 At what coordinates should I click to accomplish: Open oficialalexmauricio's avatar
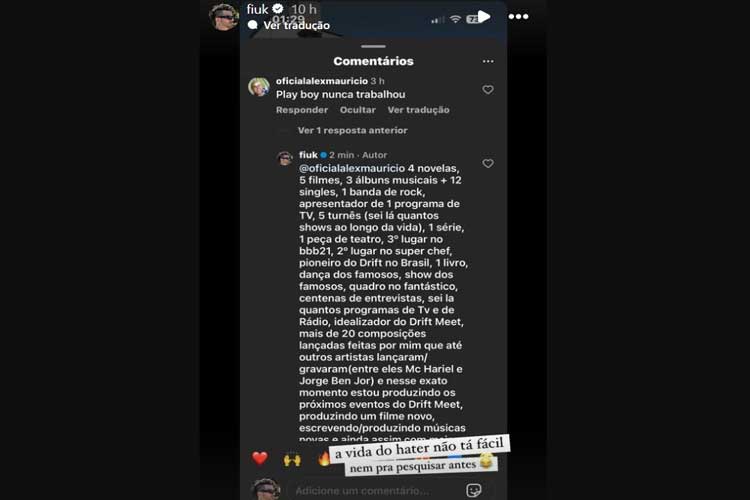259,87
